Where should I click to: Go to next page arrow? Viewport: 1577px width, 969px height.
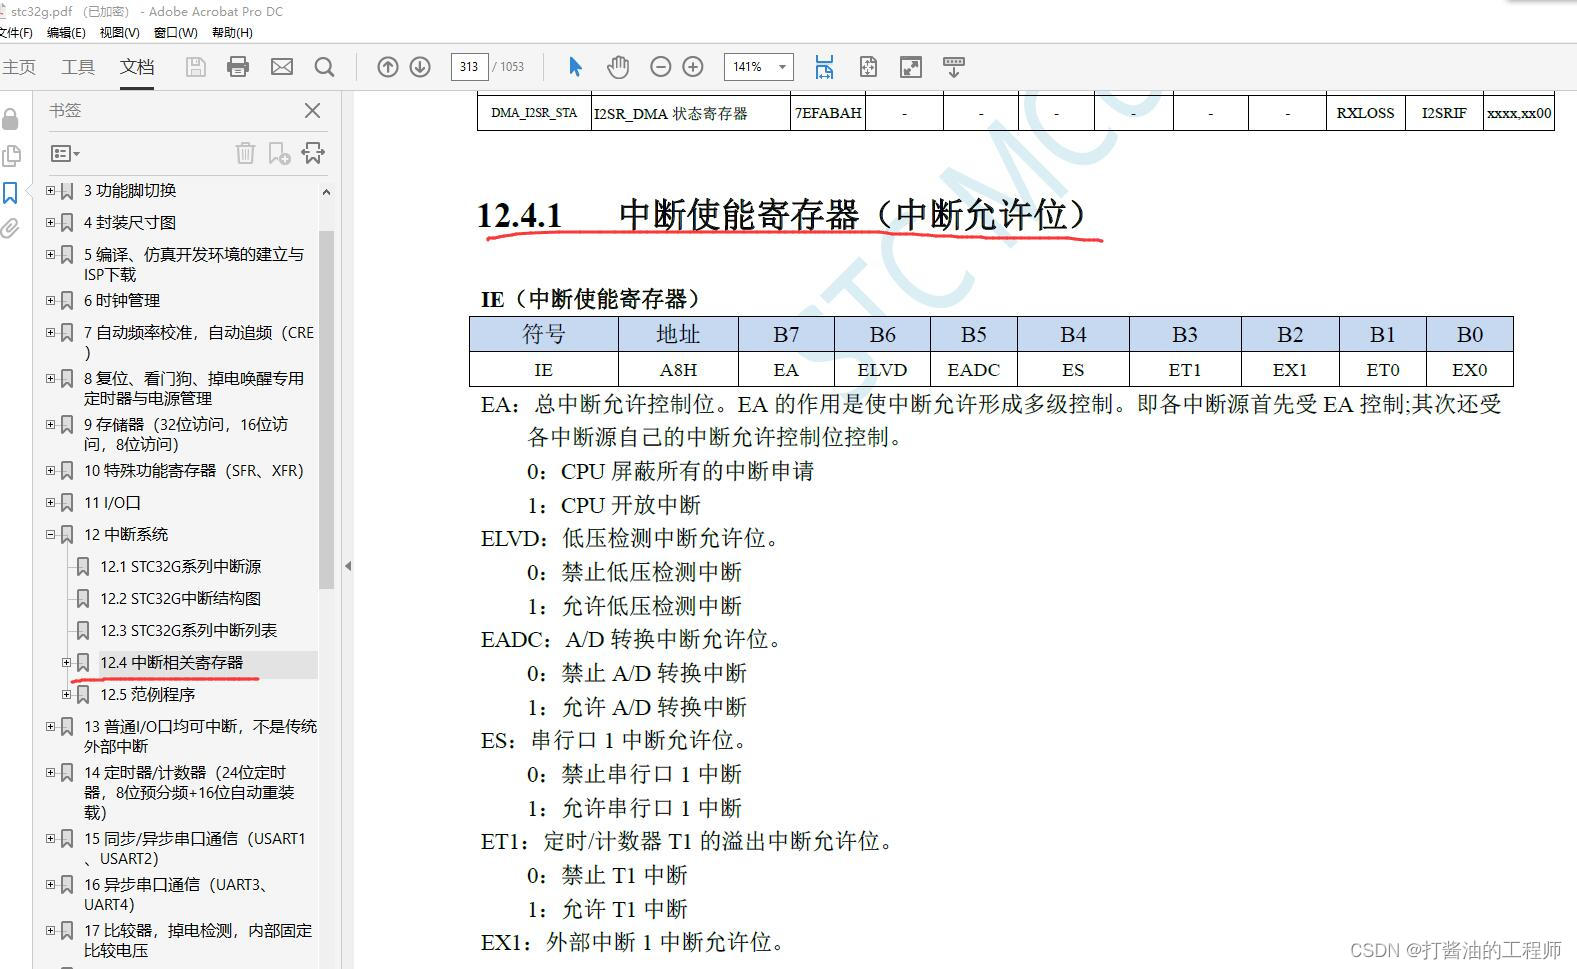(420, 67)
